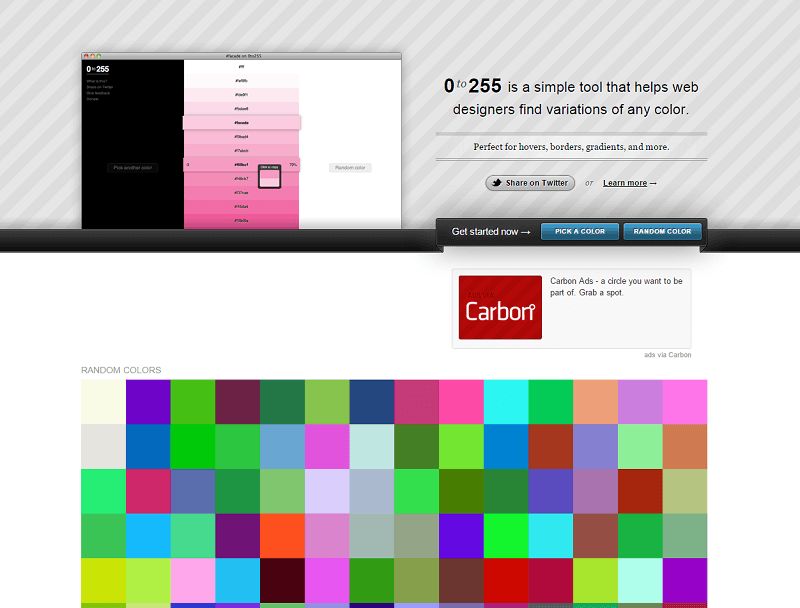Image resolution: width=800 pixels, height=608 pixels.
Task: Click the Share on Twitter button
Action: point(530,182)
